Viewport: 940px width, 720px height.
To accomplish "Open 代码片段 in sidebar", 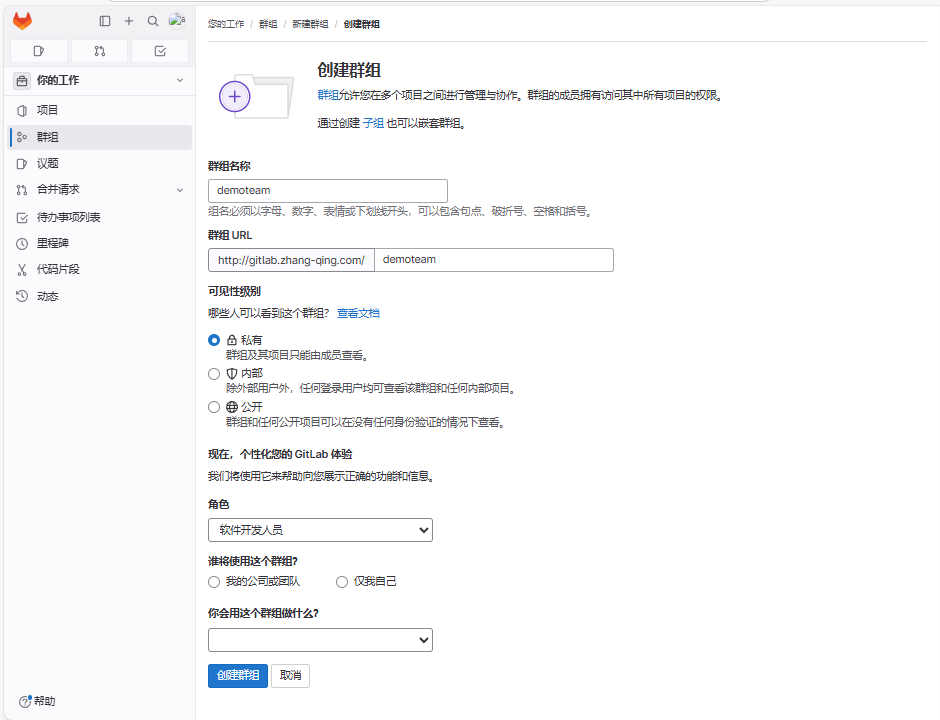I will point(101,270).
